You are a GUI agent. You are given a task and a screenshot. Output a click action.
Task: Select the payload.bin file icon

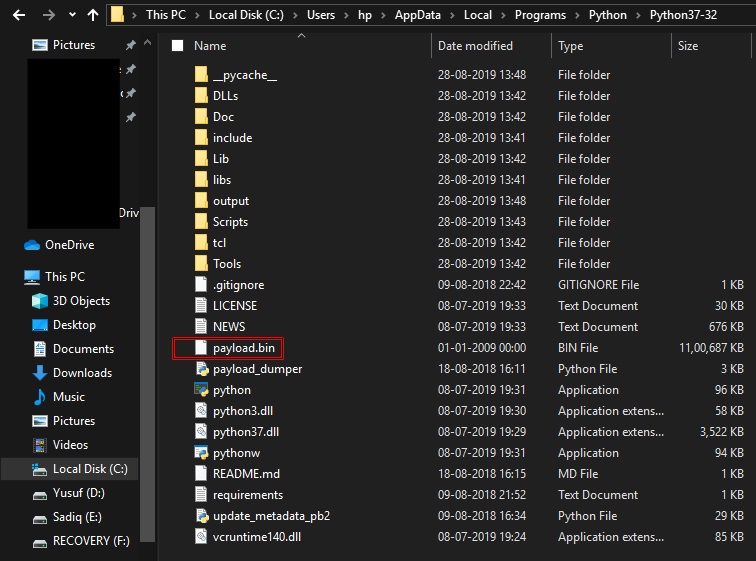(201, 347)
